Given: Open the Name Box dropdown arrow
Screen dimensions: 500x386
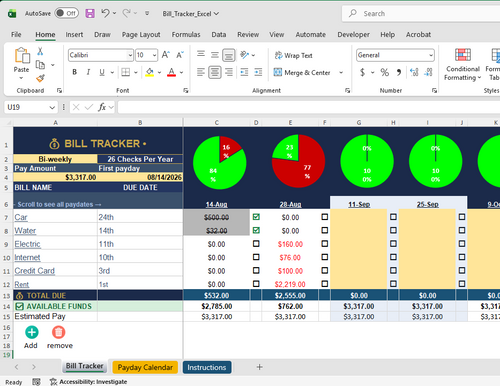Looking at the screenshot, I should 52,107.
